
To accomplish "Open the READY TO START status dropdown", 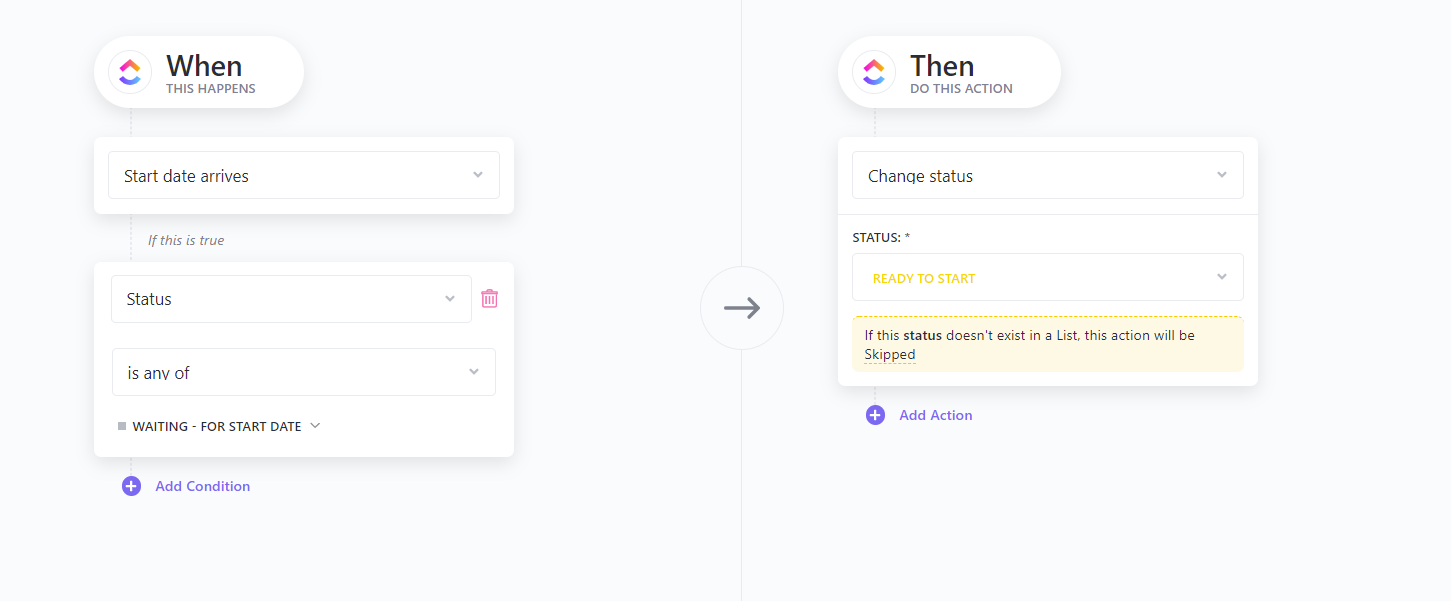I will point(1048,277).
